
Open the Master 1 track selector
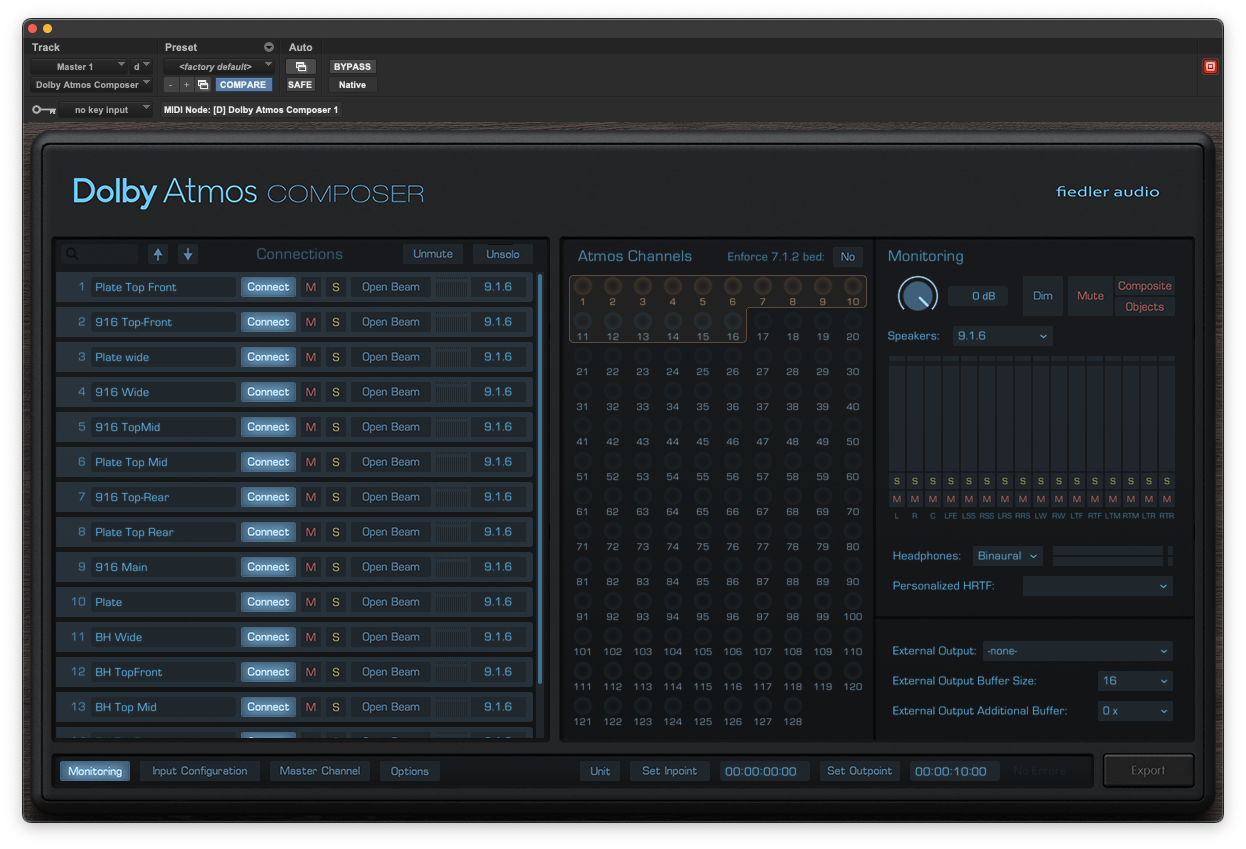79,67
